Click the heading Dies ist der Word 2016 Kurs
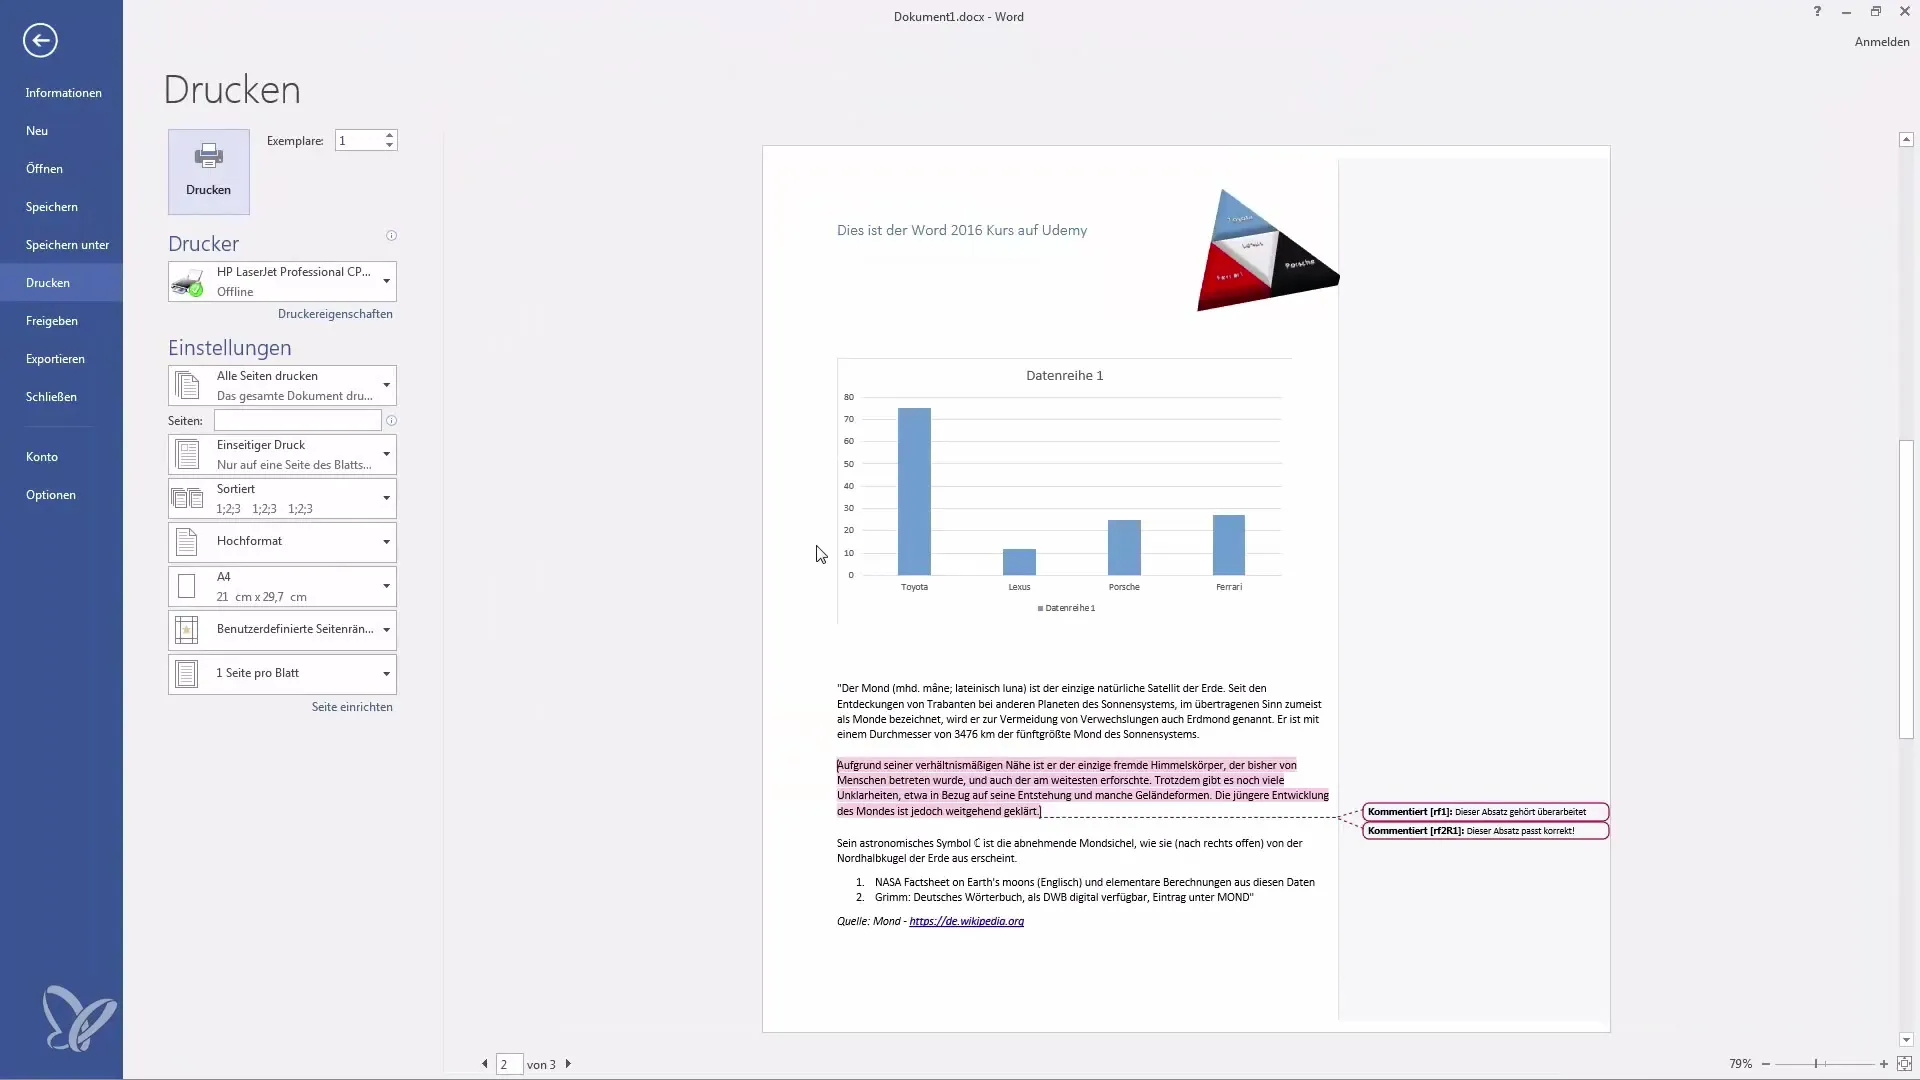1920x1080 pixels. (962, 231)
